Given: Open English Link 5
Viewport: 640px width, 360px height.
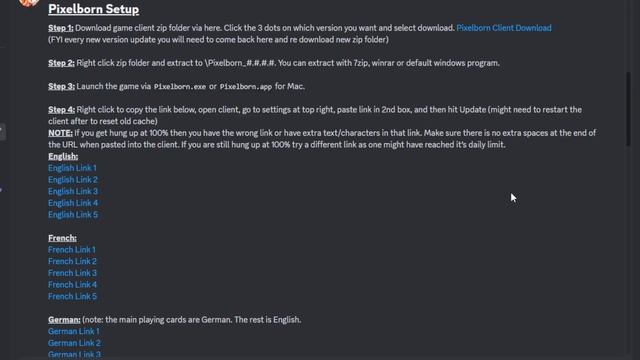Looking at the screenshot, I should click(73, 215).
